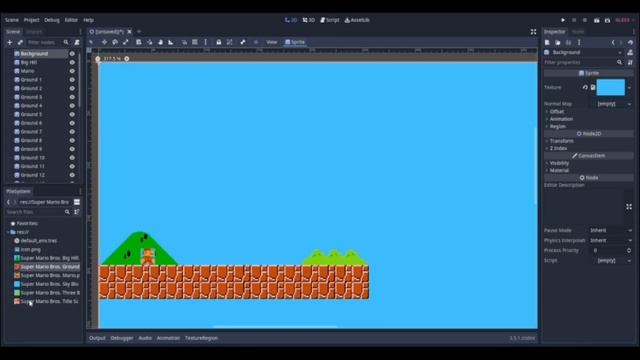Expand the Transform property group
This screenshot has height=360, width=640.
562,141
